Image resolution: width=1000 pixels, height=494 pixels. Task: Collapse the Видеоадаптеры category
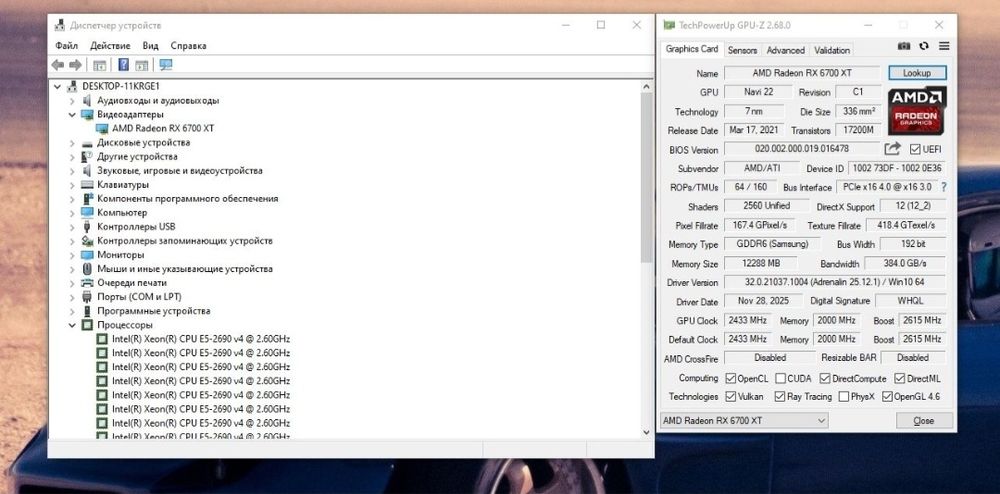[x=72, y=115]
